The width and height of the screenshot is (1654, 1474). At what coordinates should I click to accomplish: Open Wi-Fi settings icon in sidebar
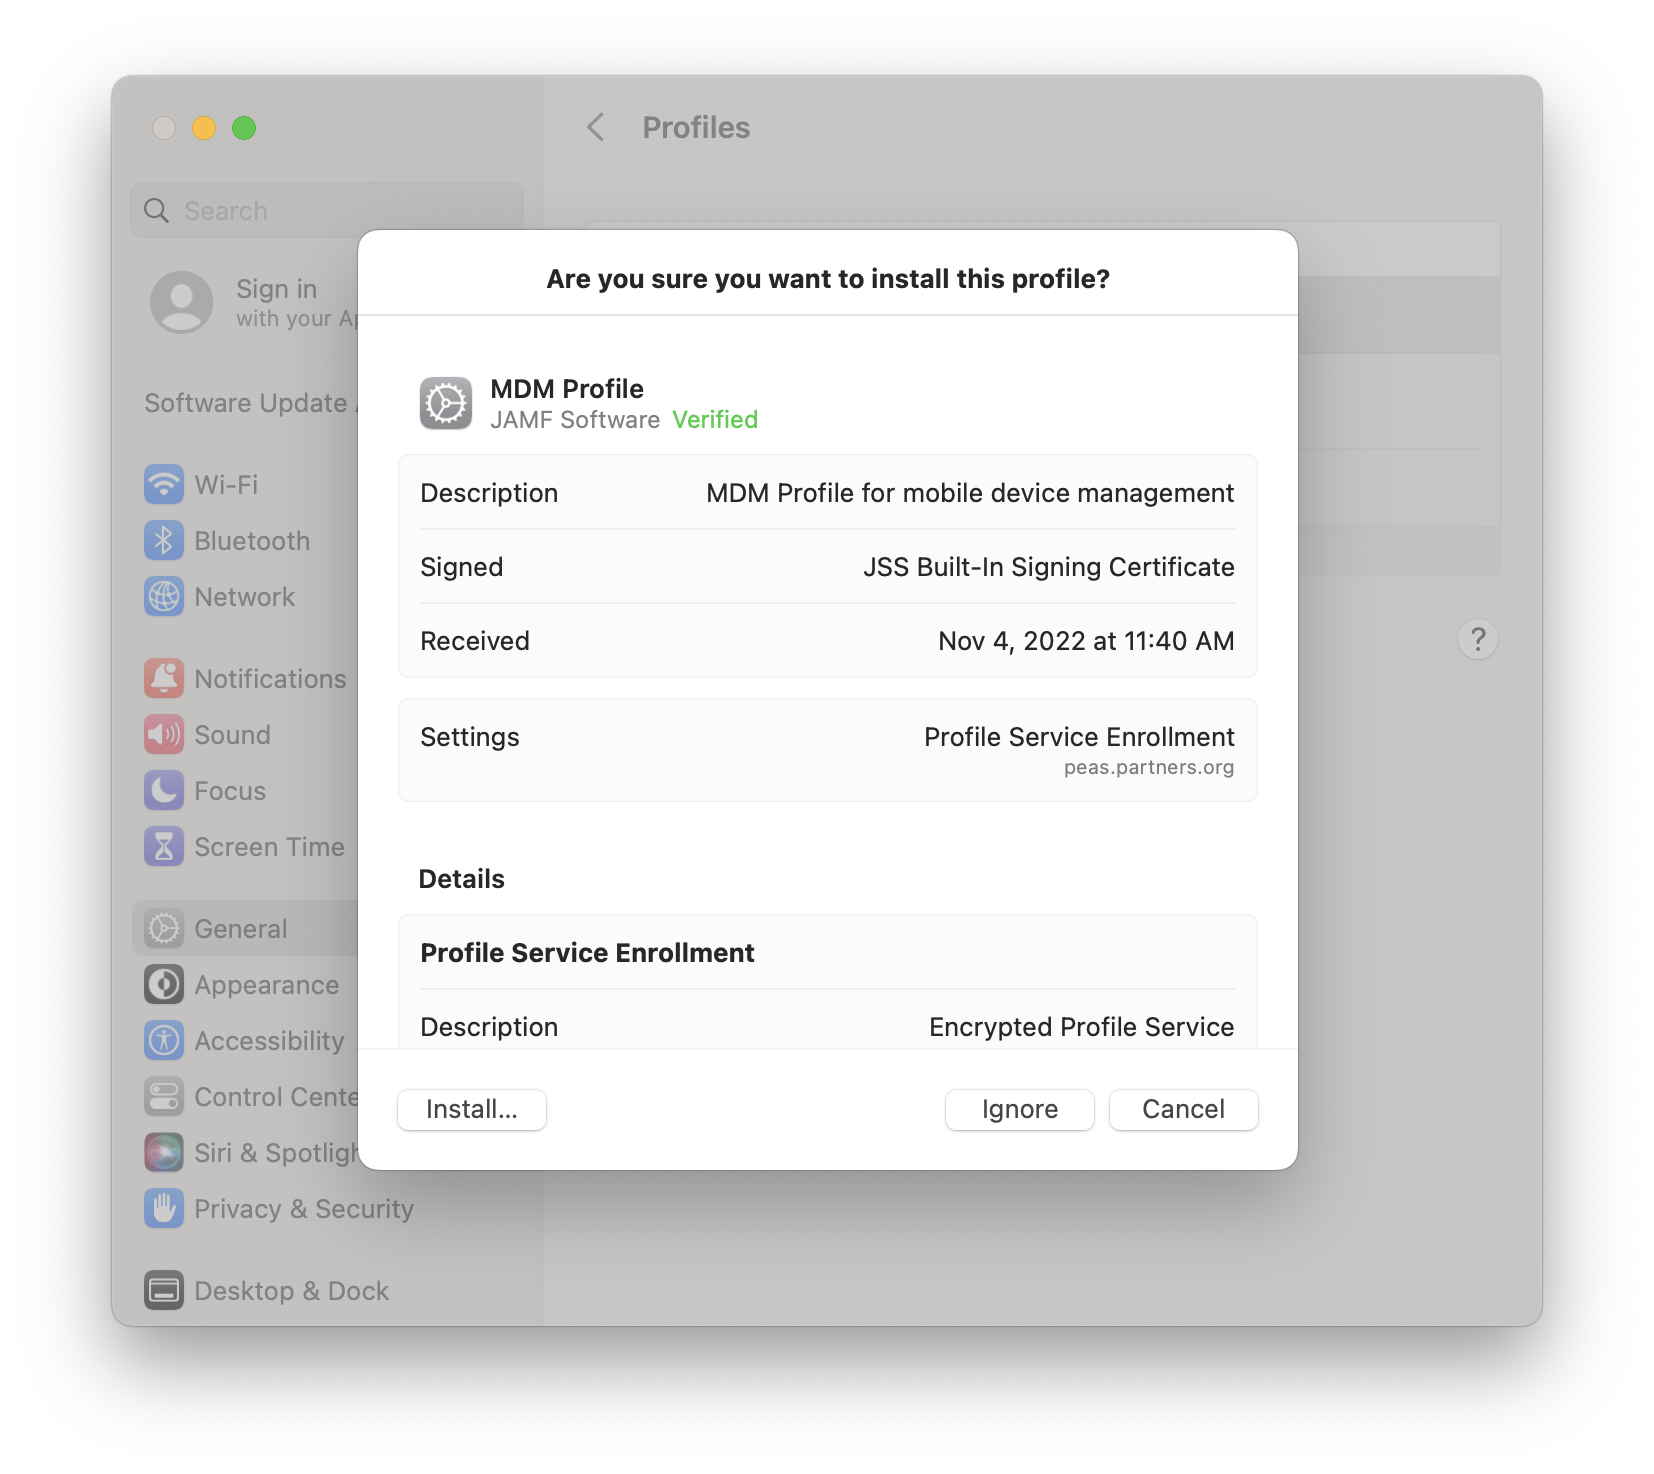(x=164, y=485)
